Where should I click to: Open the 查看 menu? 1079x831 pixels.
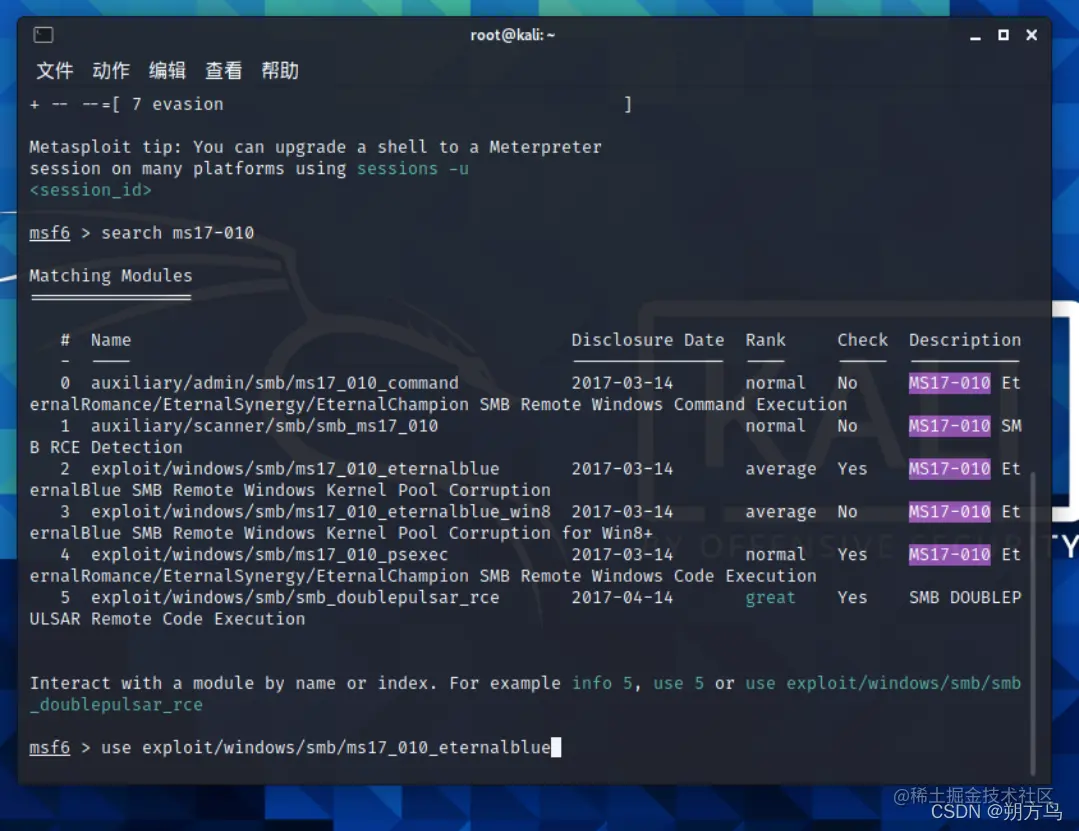point(224,70)
